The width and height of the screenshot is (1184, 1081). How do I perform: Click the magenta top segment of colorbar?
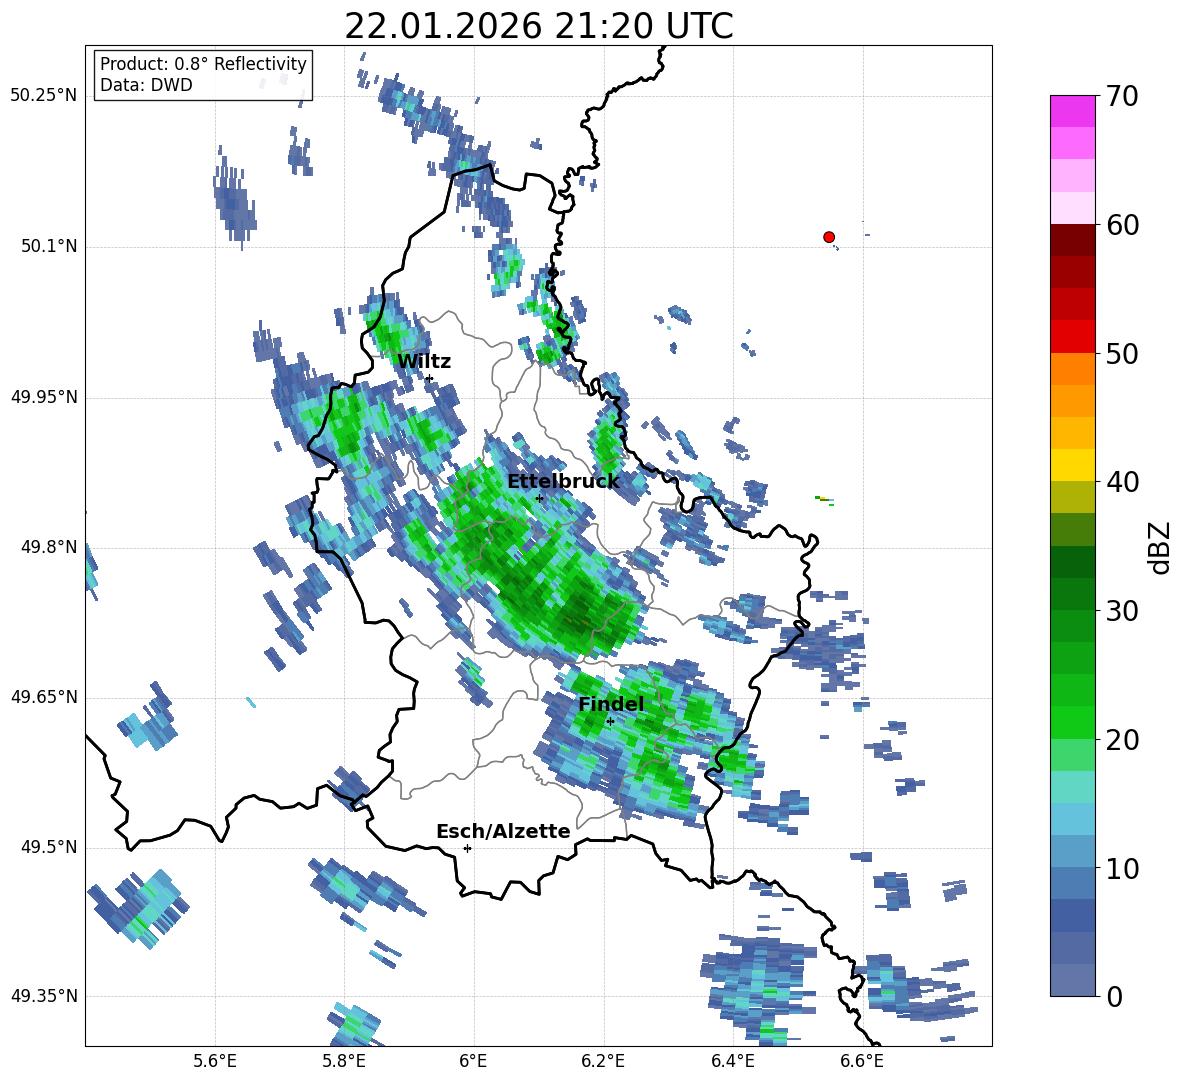tap(1072, 111)
